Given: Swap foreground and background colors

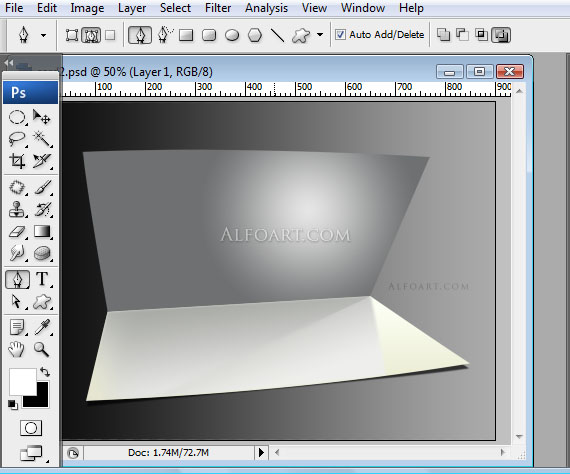Looking at the screenshot, I should 45,371.
